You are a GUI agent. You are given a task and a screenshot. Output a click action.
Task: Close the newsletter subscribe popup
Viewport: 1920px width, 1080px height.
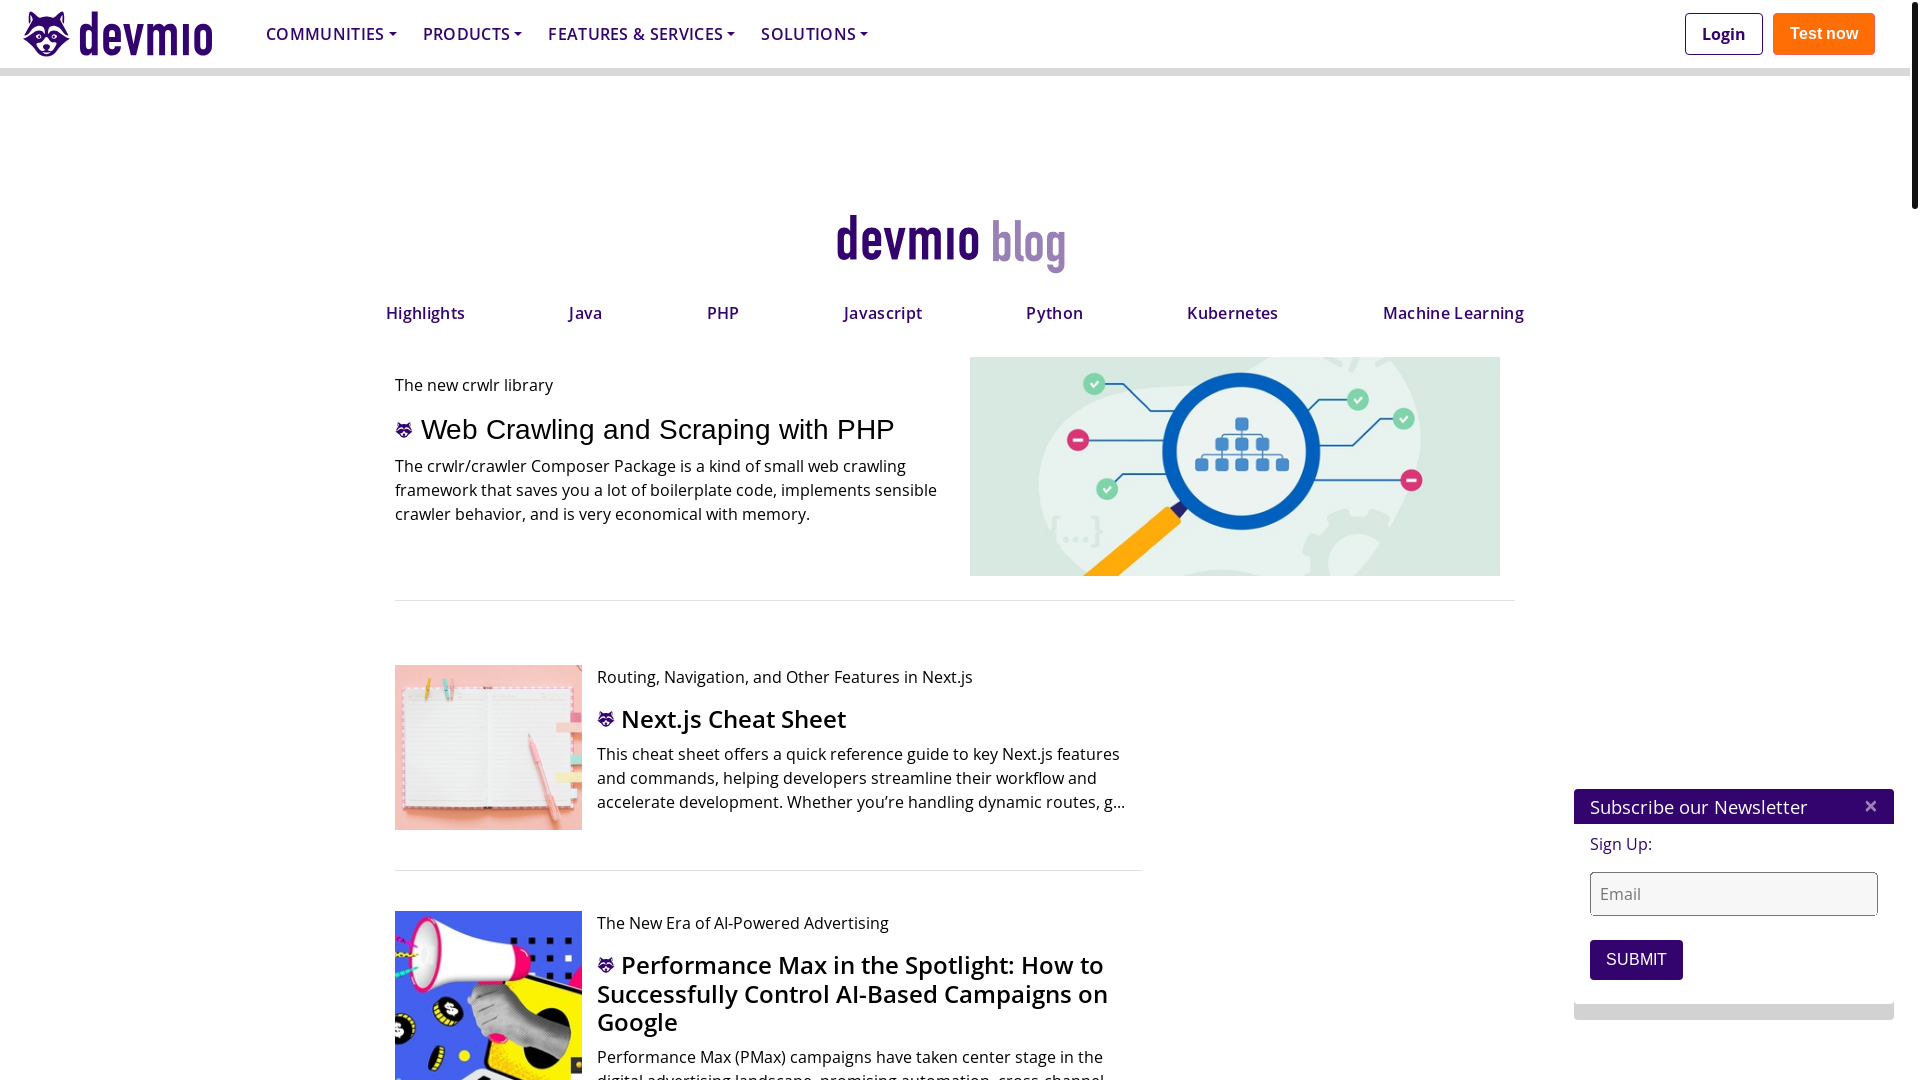click(1870, 806)
